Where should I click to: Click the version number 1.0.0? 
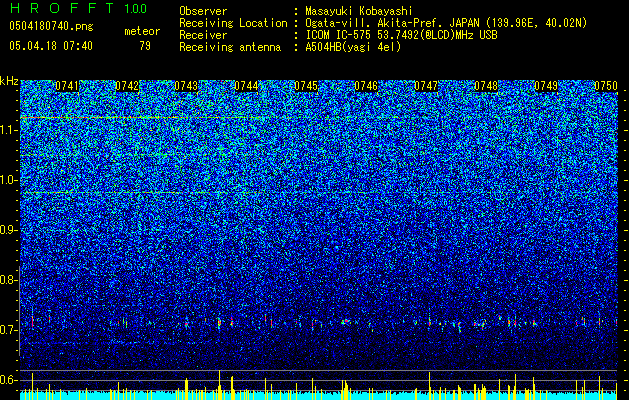tap(136, 9)
